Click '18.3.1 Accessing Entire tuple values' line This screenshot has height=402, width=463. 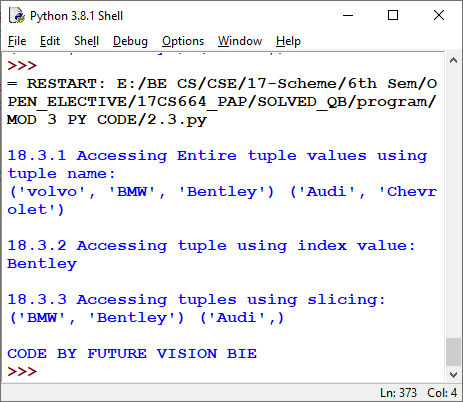point(217,156)
